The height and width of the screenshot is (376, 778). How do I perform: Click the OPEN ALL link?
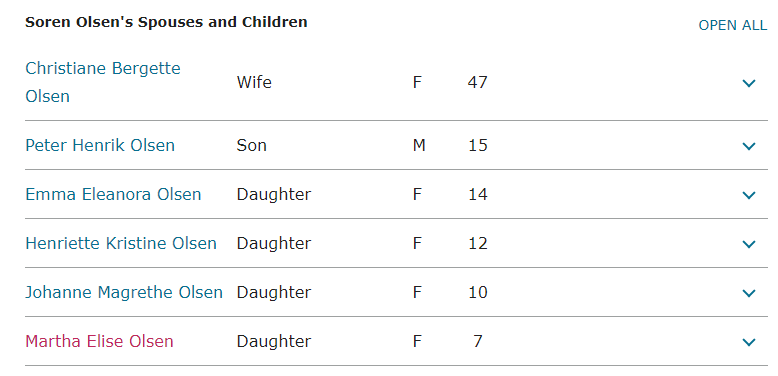click(732, 25)
